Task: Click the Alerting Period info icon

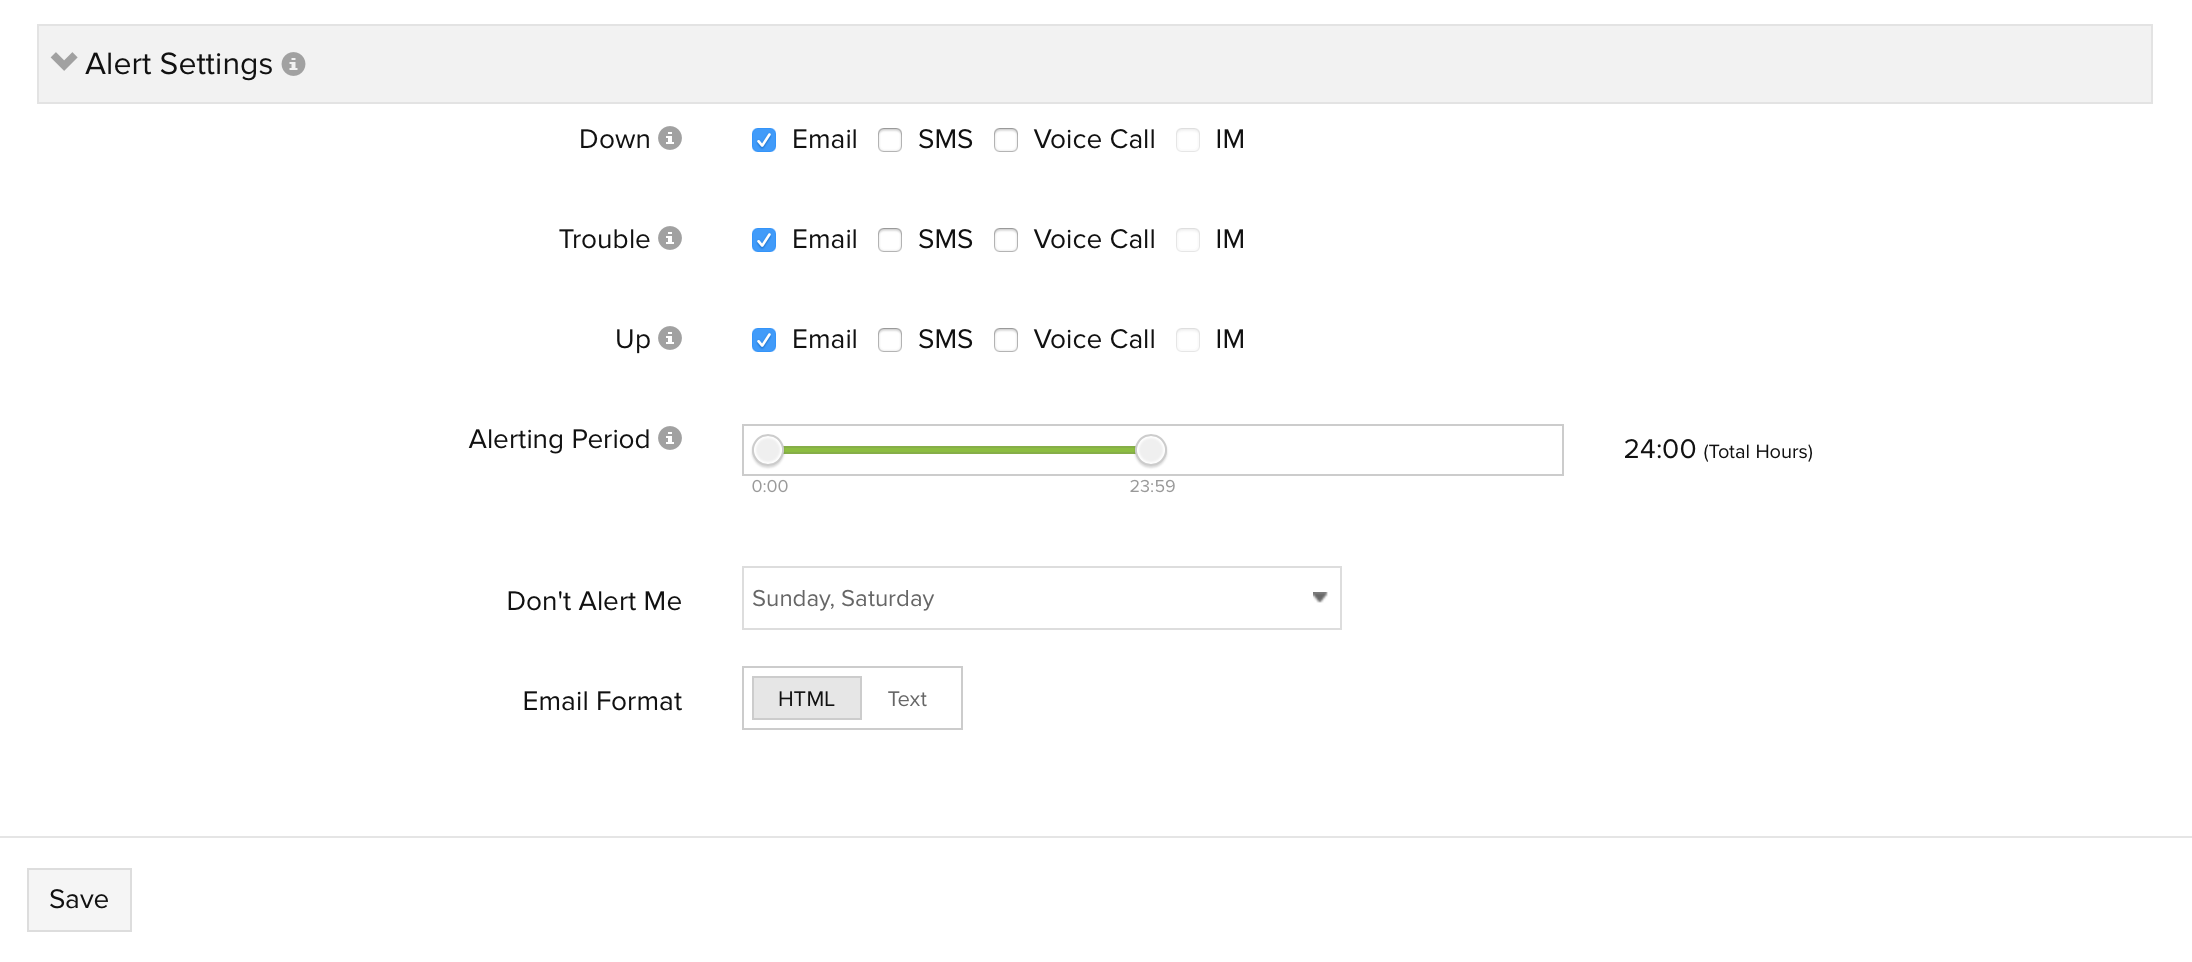Action: pos(670,438)
